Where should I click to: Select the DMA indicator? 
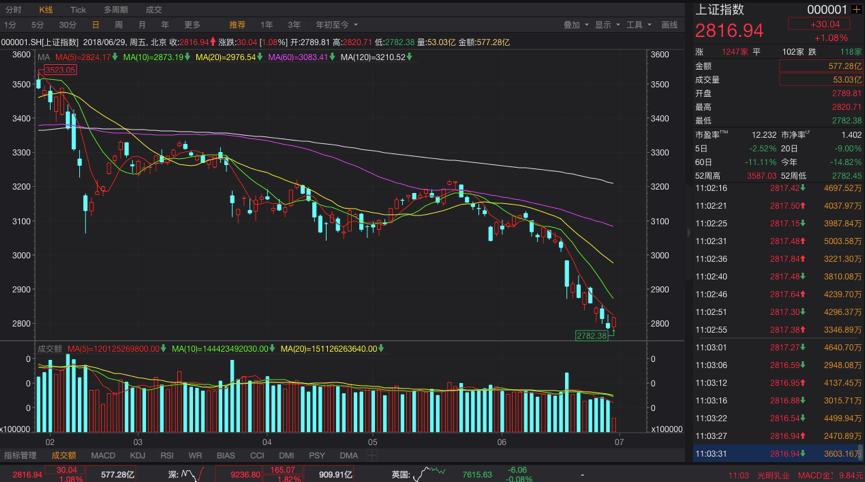tap(349, 456)
